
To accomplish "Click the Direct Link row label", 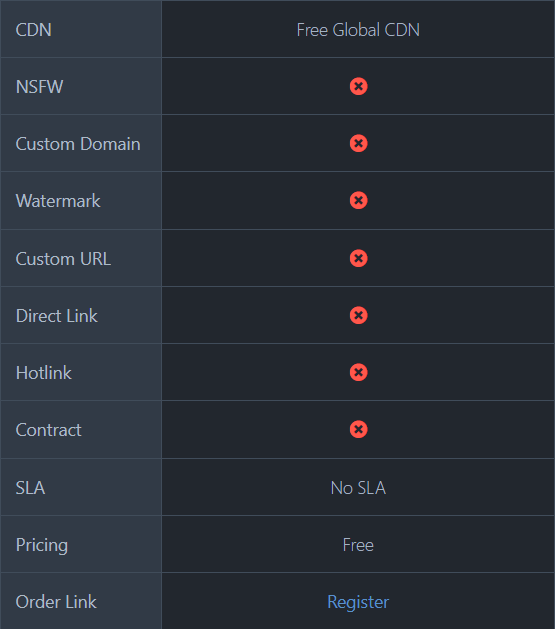I will [x=57, y=316].
